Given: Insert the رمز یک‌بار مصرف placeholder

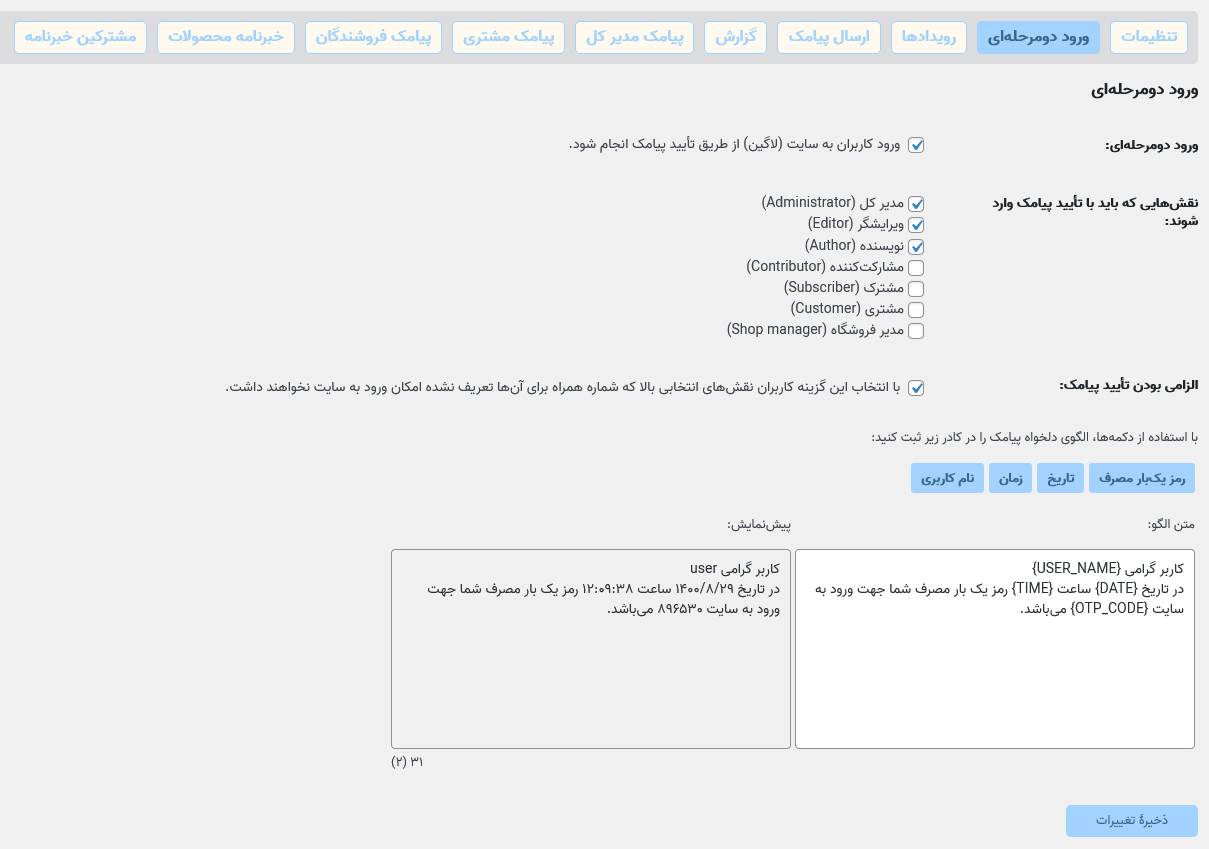Looking at the screenshot, I should tap(1142, 478).
